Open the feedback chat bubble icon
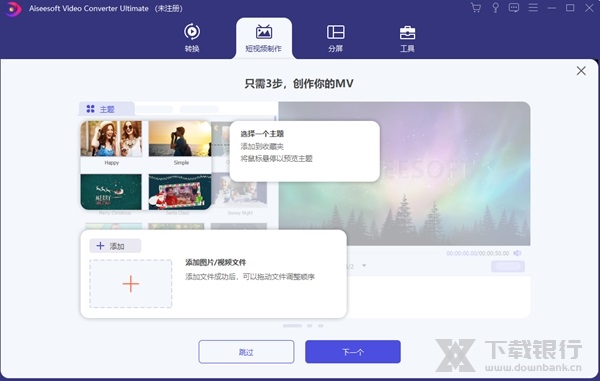The height and width of the screenshot is (381, 600). 514,8
